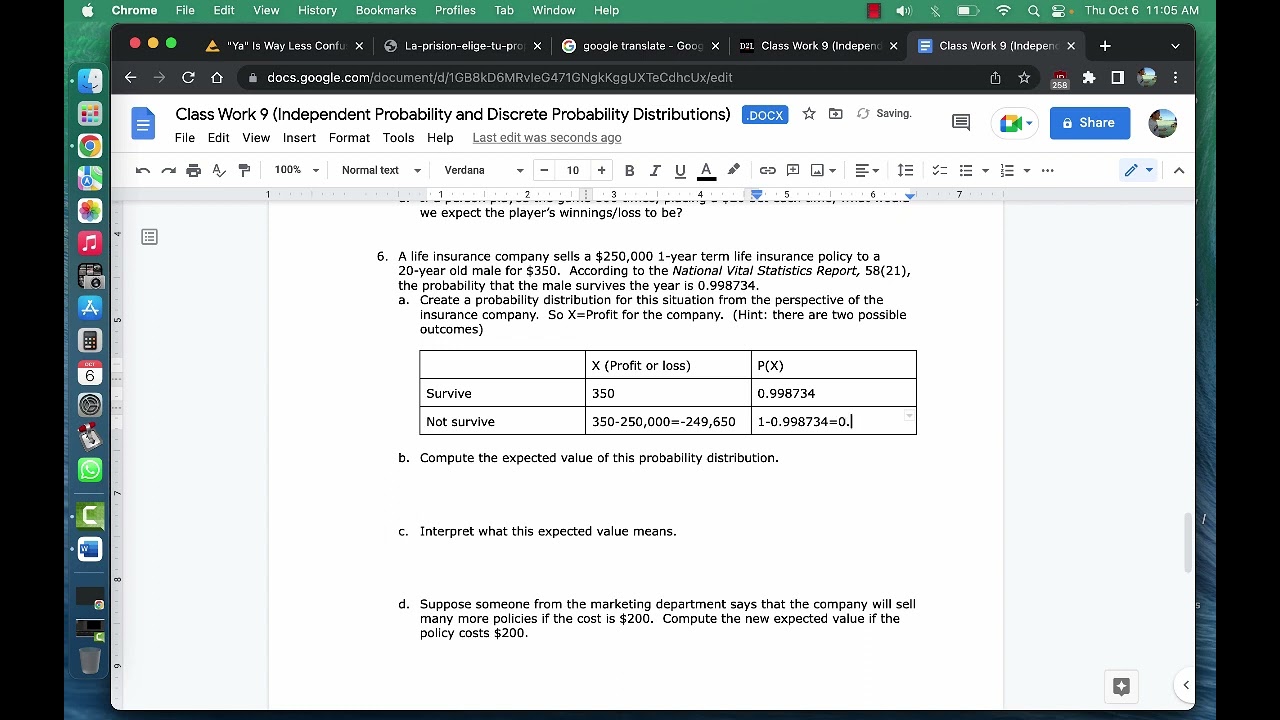Screen dimensions: 1280x720
Task: Insert a link with link icon
Action: pyautogui.click(x=767, y=170)
